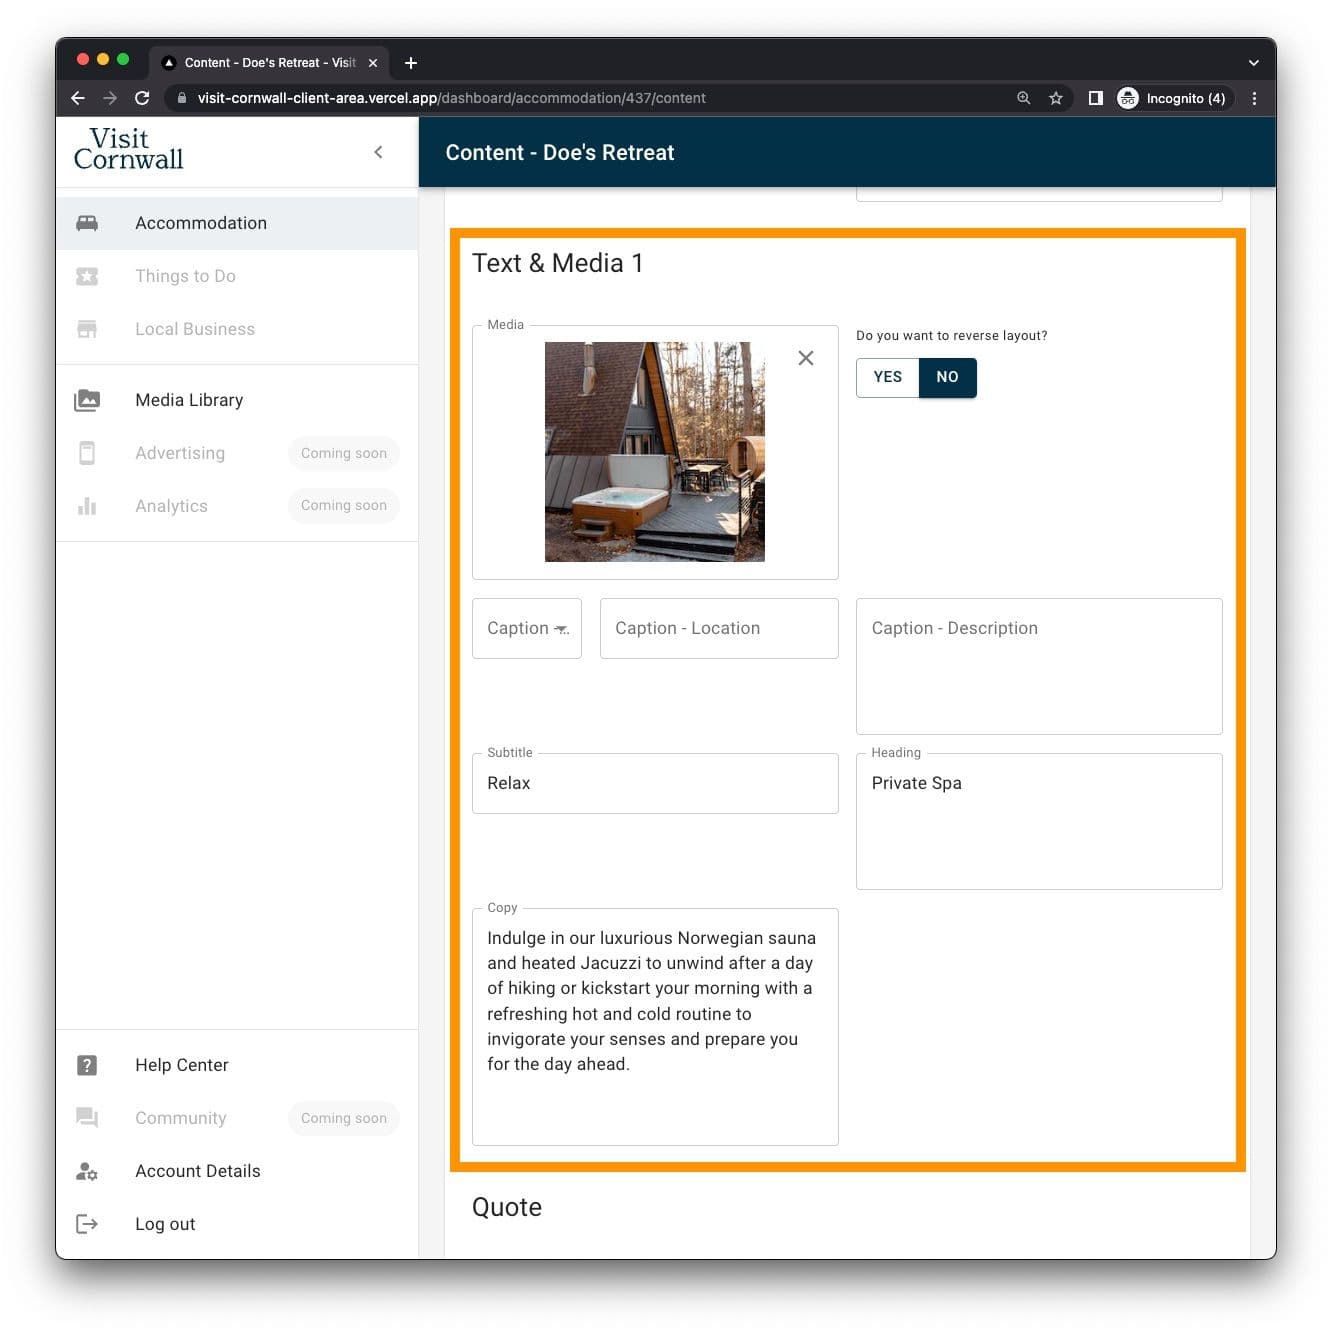Click the Log out arrow icon
Viewport: 1332px width, 1333px height.
87,1224
